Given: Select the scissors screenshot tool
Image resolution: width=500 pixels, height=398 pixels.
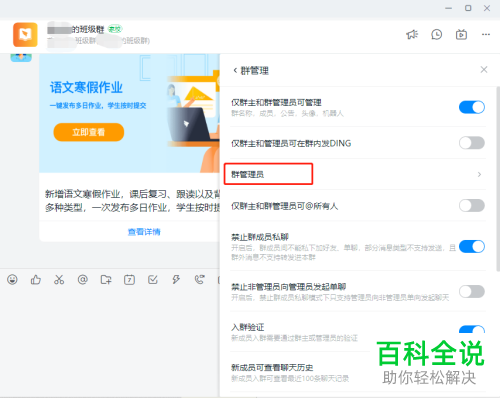Looking at the screenshot, I should tap(59, 279).
